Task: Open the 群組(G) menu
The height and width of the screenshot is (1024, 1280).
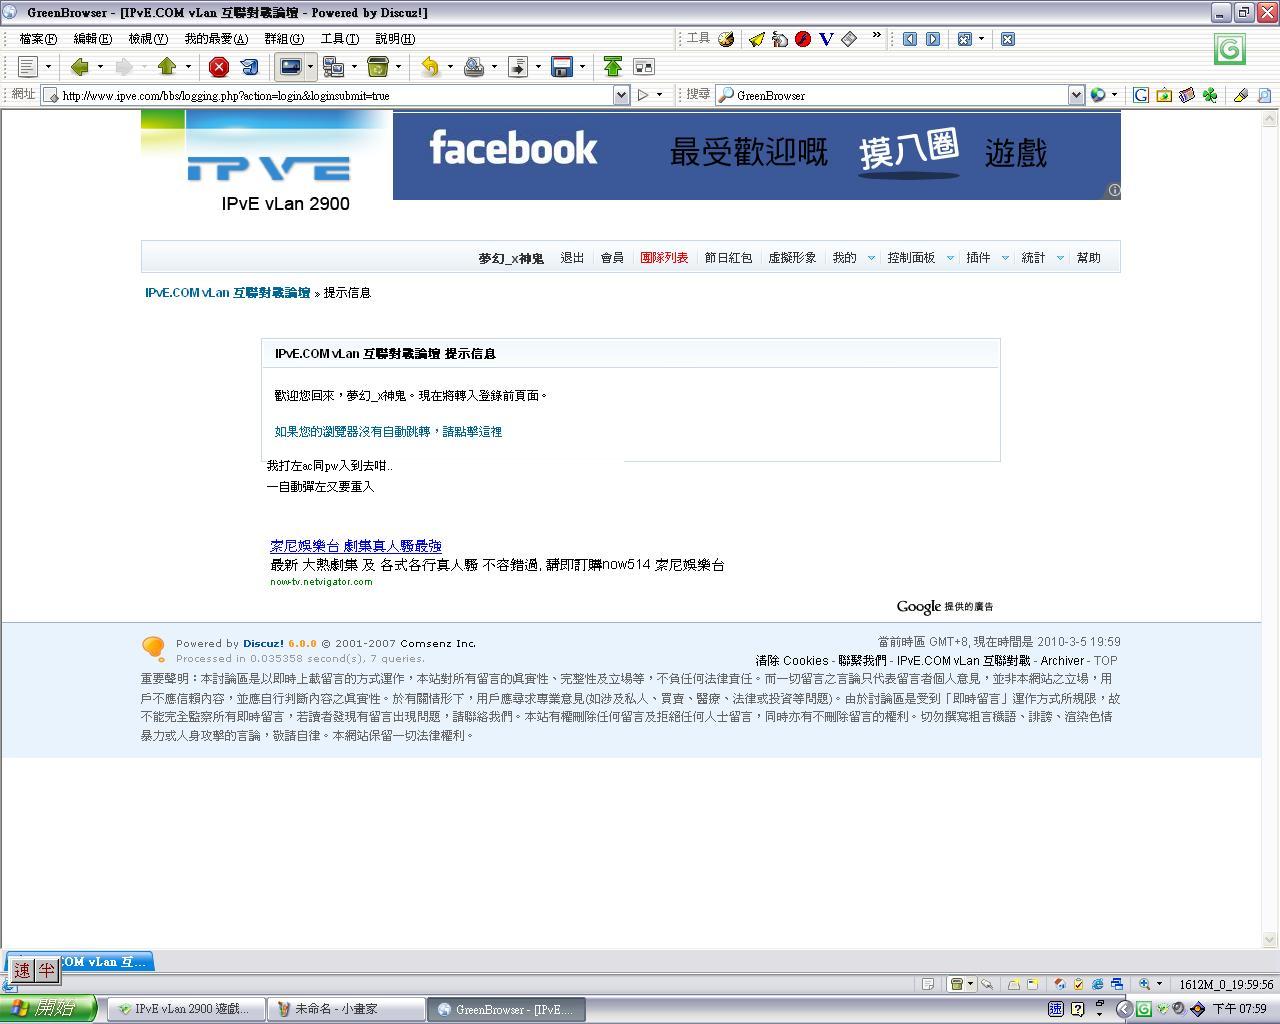Action: click(284, 39)
